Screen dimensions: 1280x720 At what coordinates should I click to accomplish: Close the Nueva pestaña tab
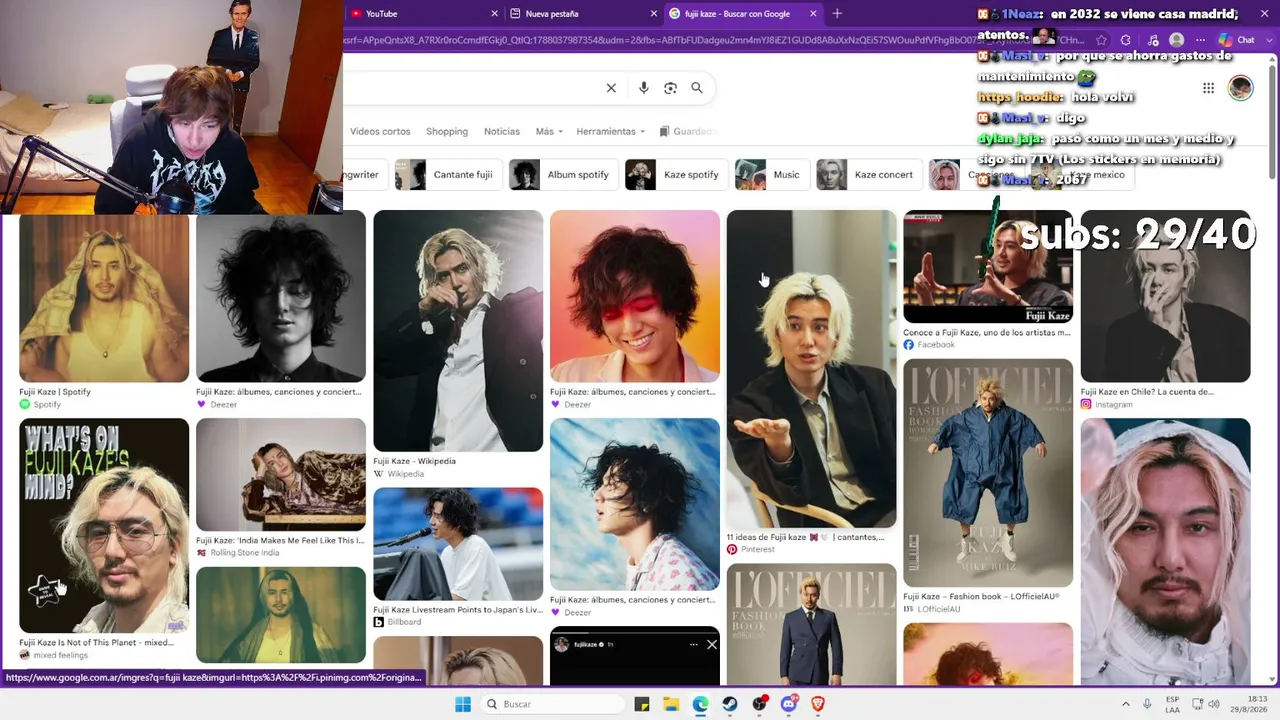[x=654, y=13]
